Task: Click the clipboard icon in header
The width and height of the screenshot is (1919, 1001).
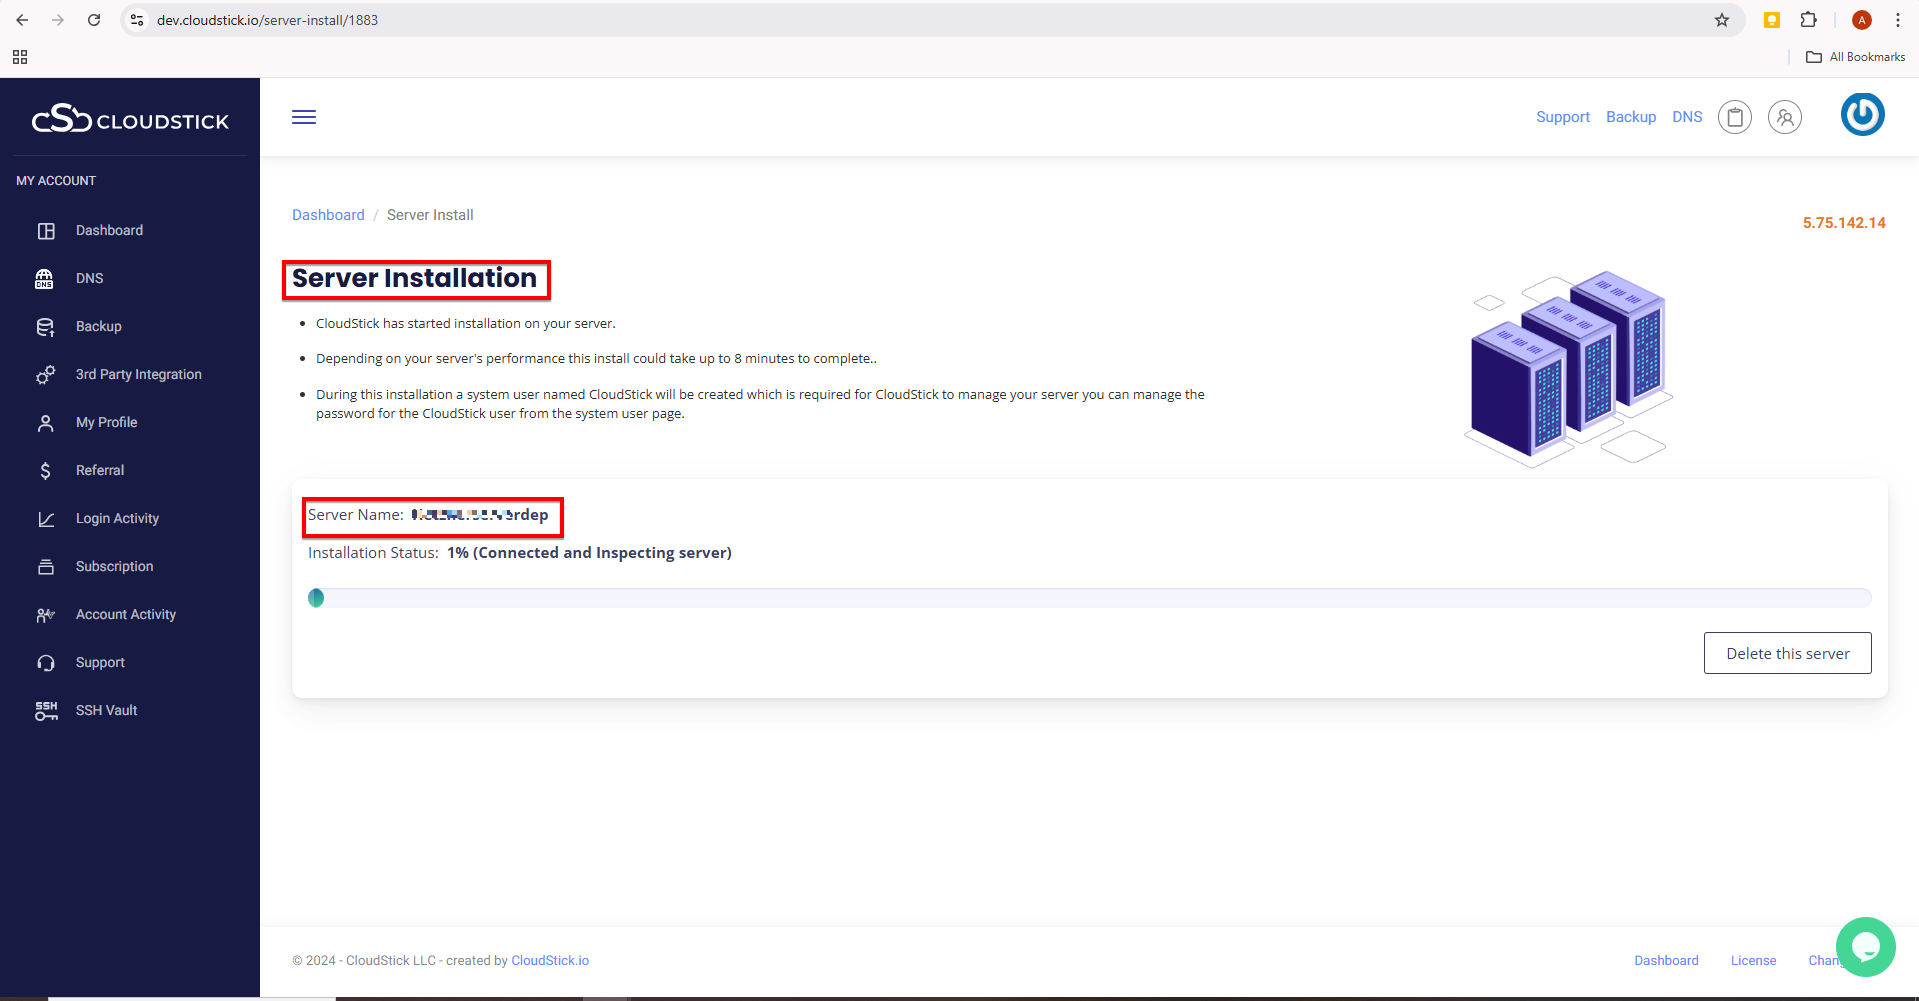Action: pos(1735,117)
